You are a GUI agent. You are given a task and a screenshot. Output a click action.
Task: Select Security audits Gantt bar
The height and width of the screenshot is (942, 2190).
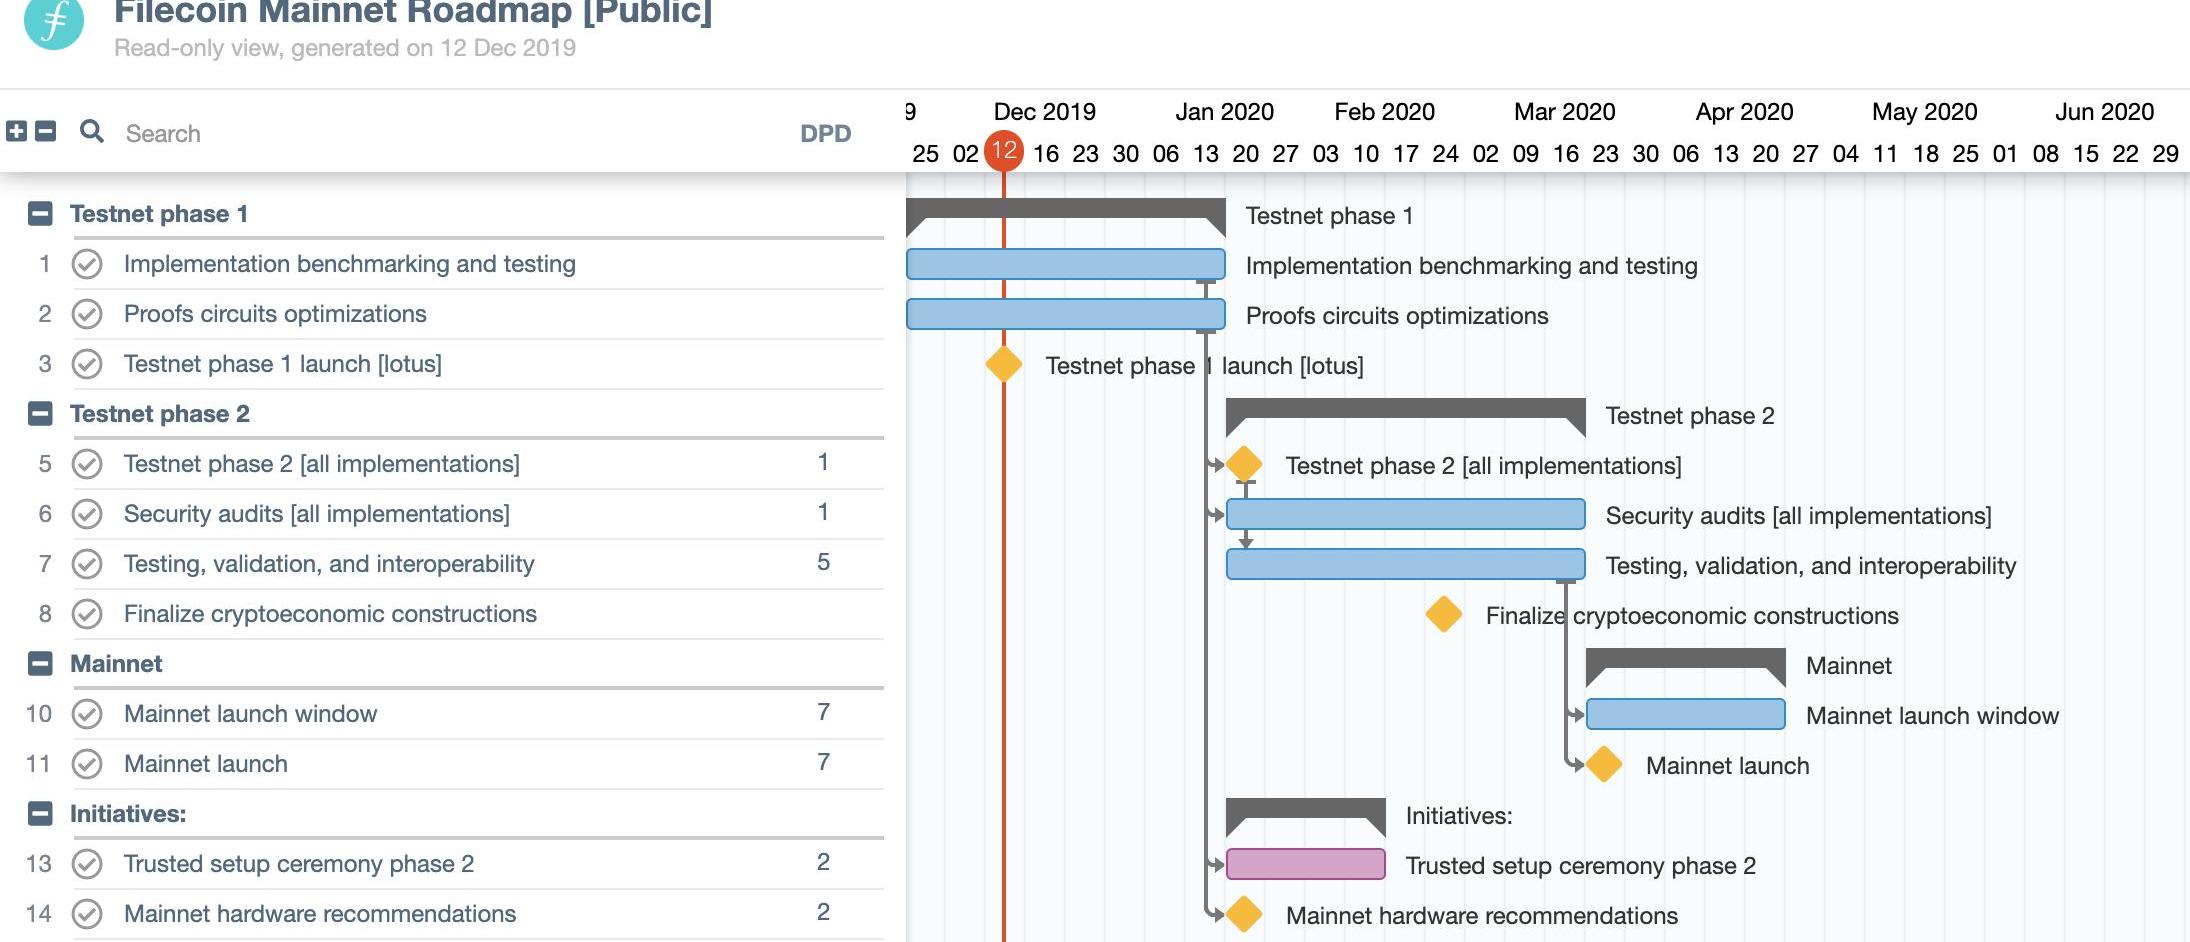(1406, 514)
